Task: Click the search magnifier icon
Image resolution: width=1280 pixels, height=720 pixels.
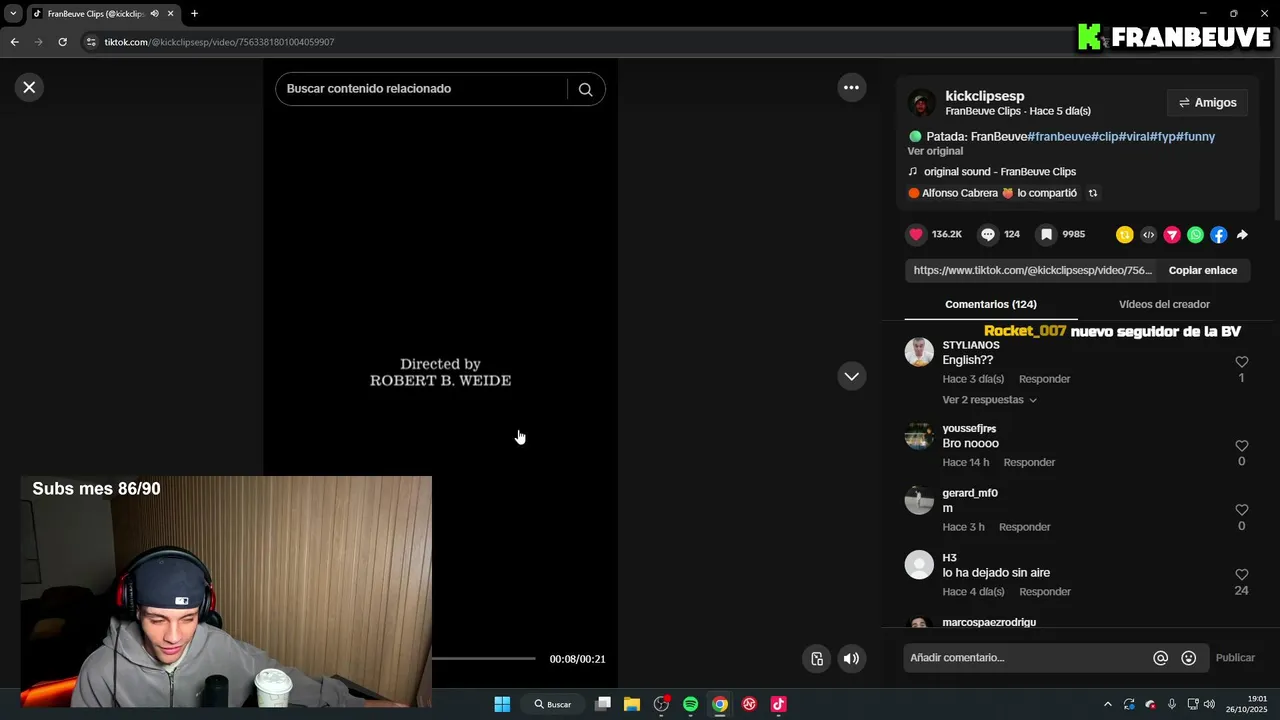Action: pos(586,89)
